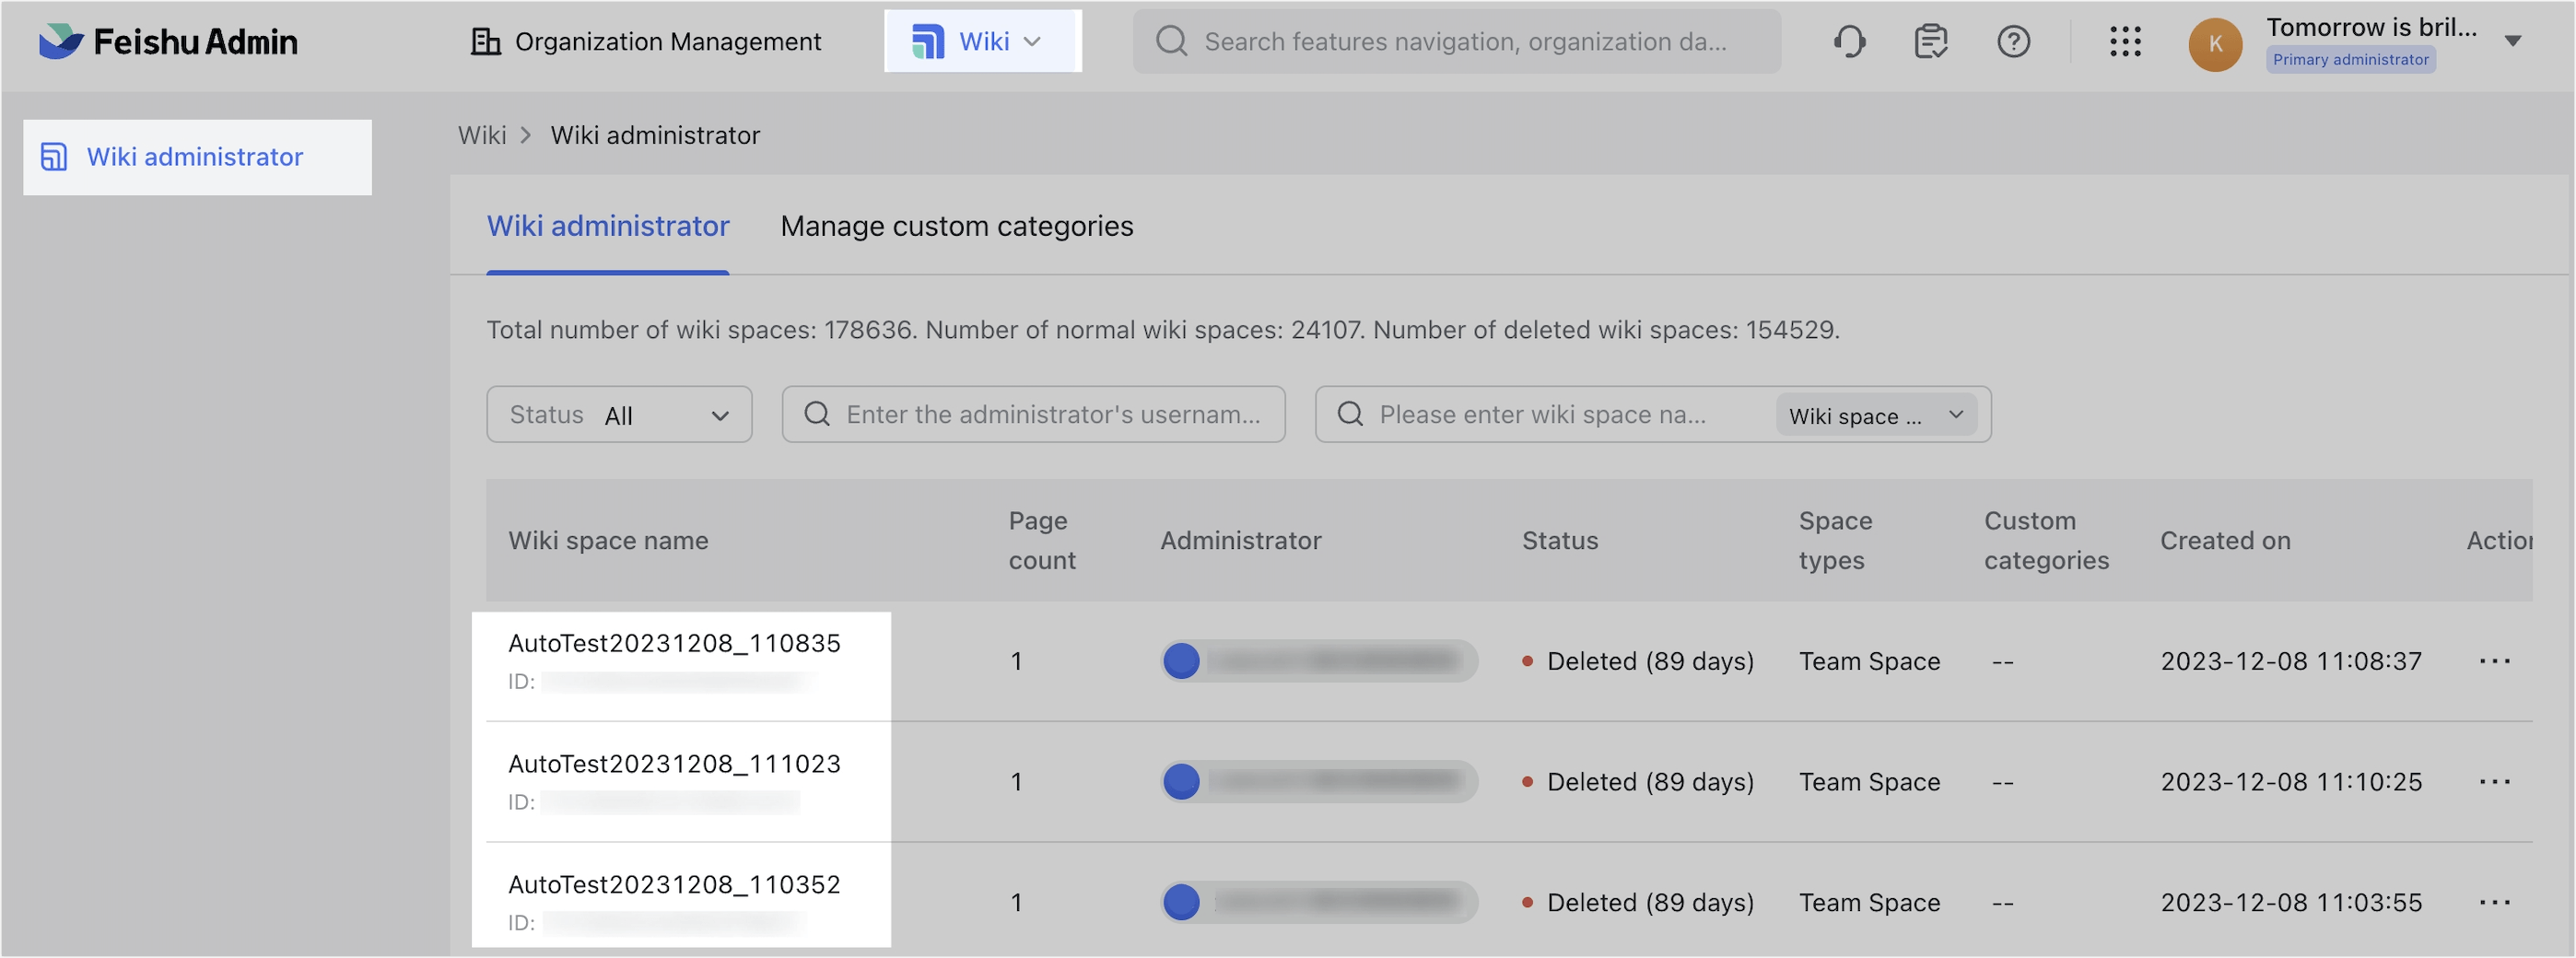The width and height of the screenshot is (2576, 958).
Task: Open Organization Management section
Action: pos(646,41)
